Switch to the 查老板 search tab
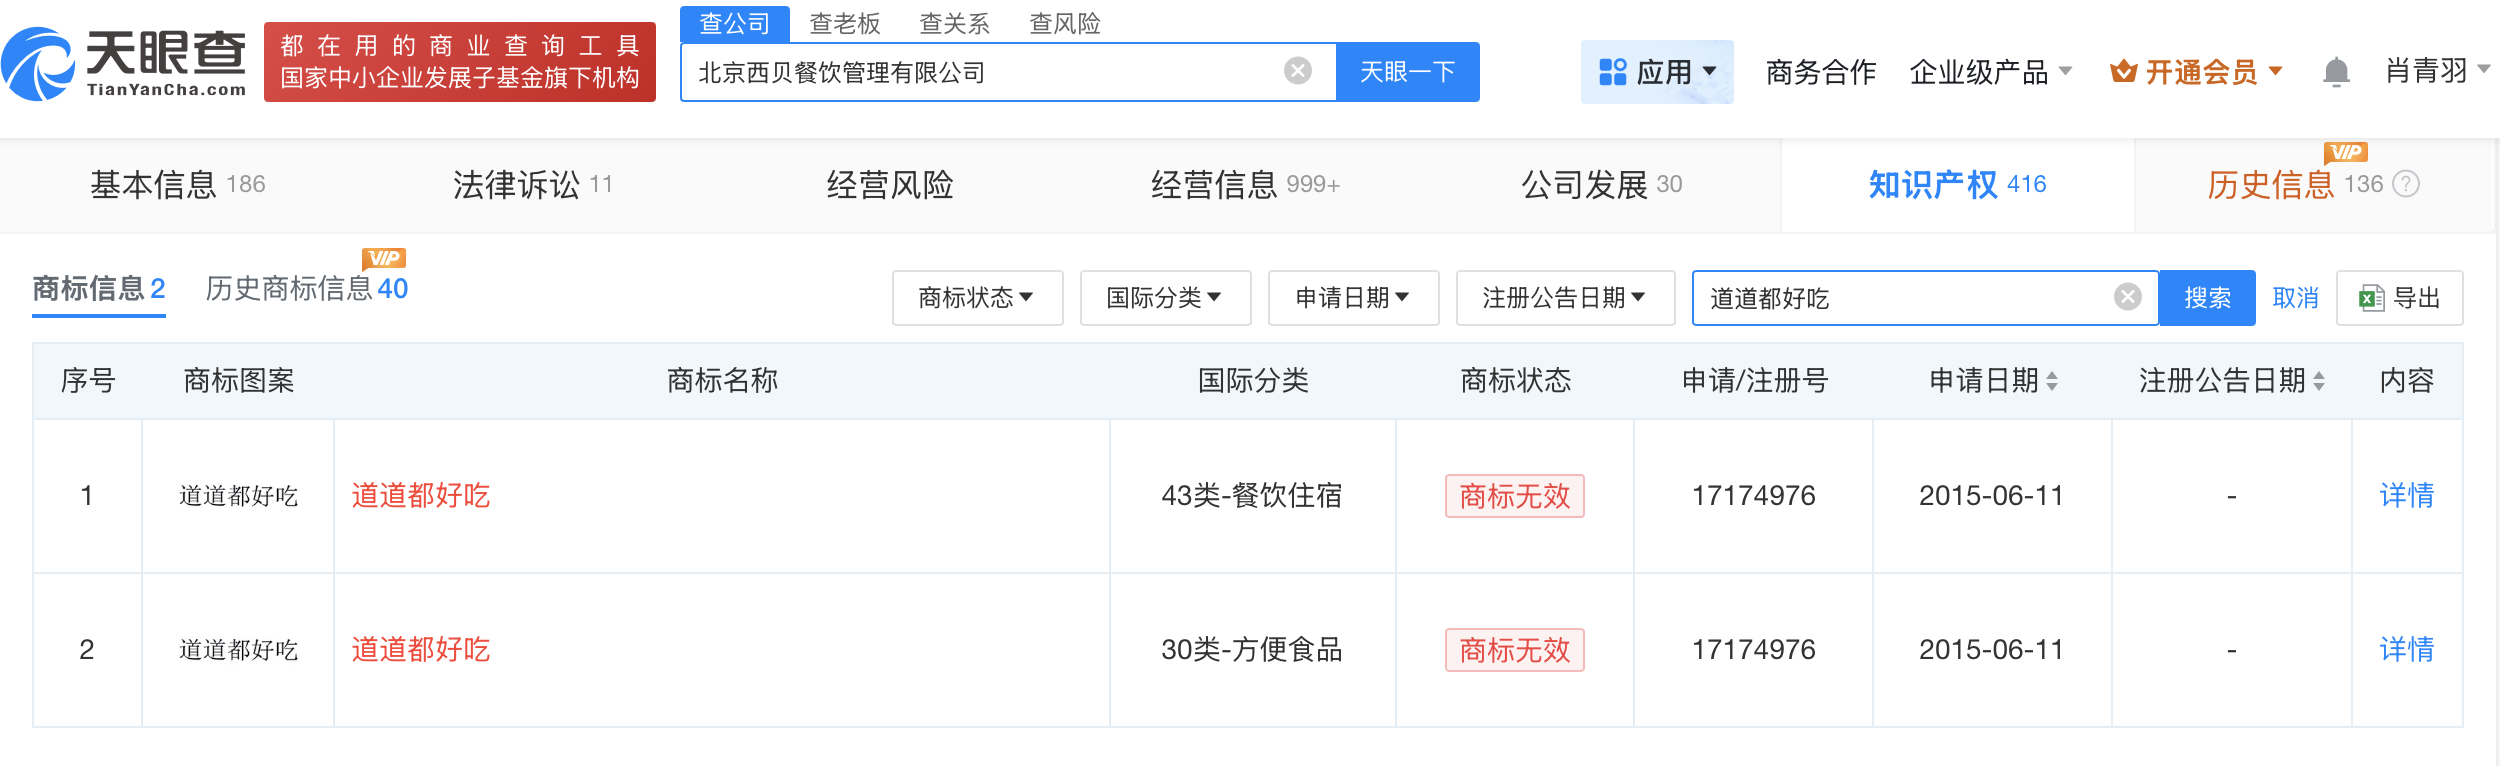The height and width of the screenshot is (766, 2500). [844, 23]
